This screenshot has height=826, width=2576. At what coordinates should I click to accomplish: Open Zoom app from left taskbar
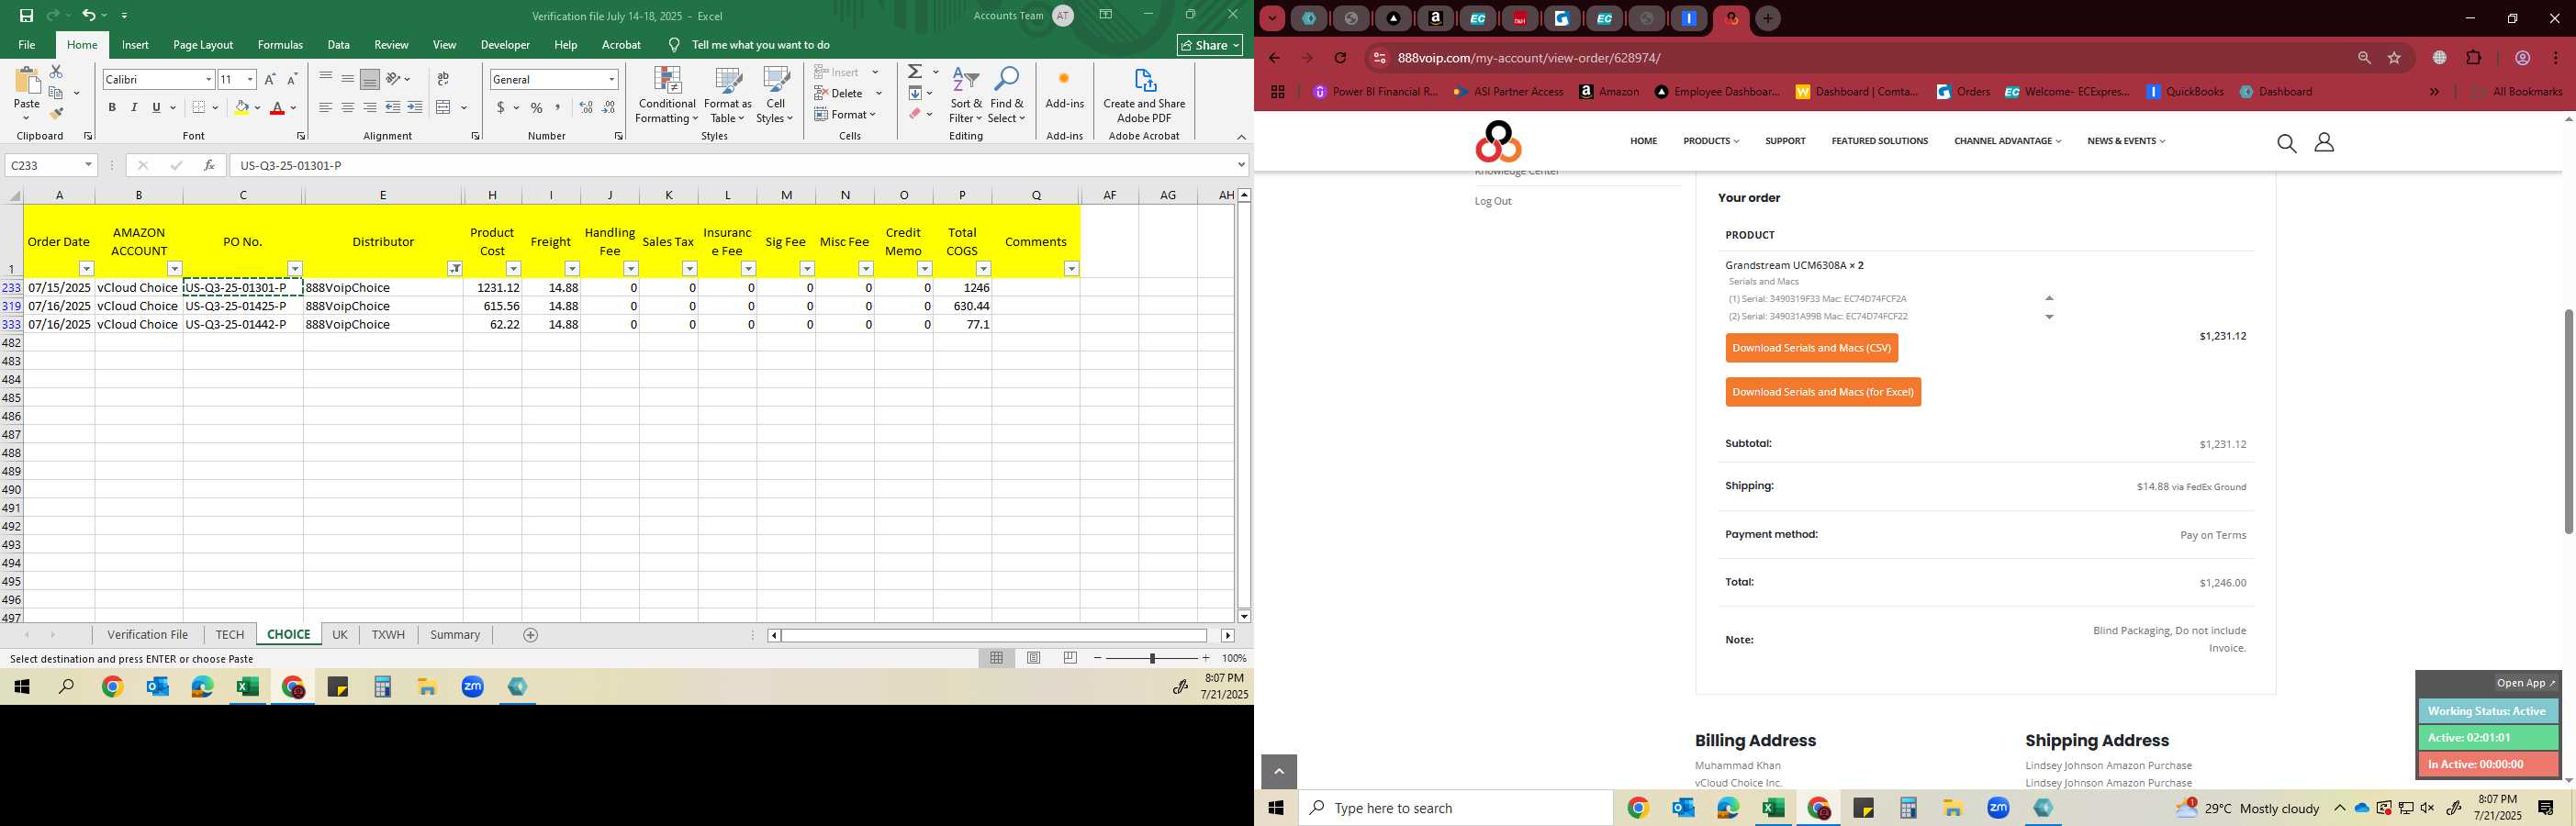[x=473, y=687]
